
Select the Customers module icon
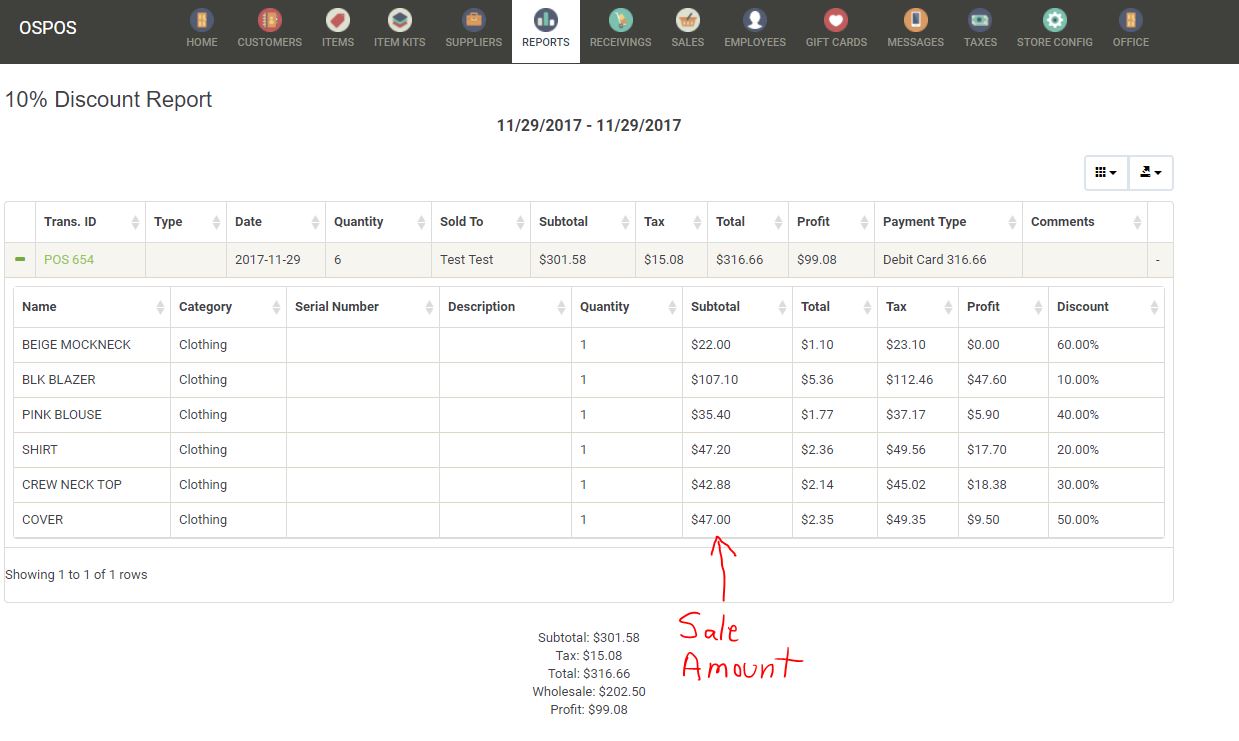coord(269,22)
